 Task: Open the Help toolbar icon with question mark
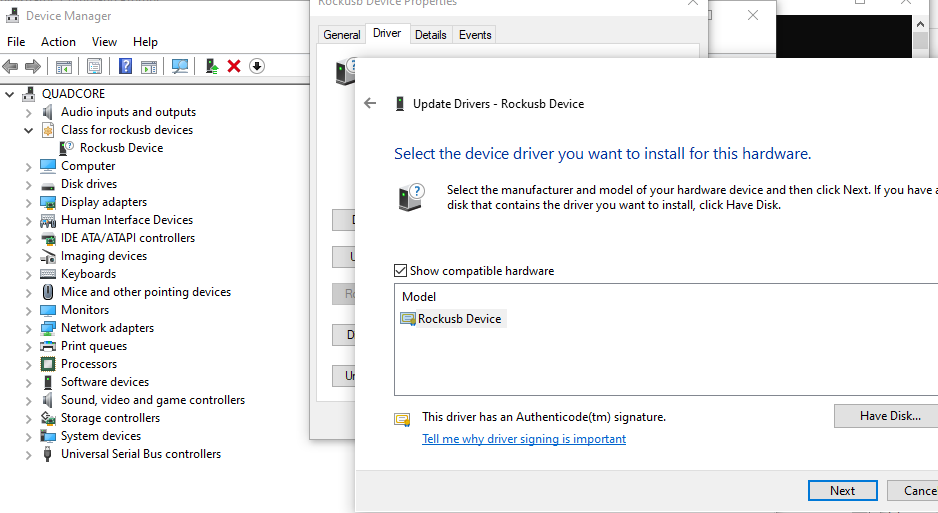point(125,66)
